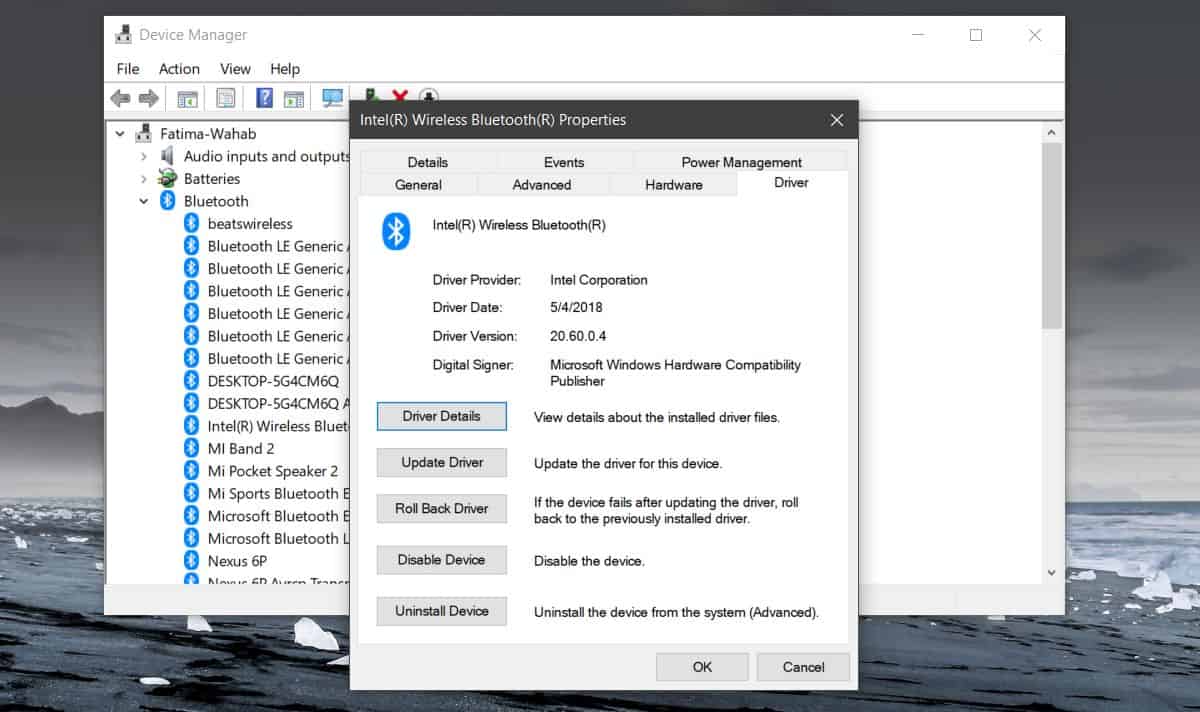Switch to the Power Management tab
Viewport: 1200px width, 712px height.
(x=741, y=162)
